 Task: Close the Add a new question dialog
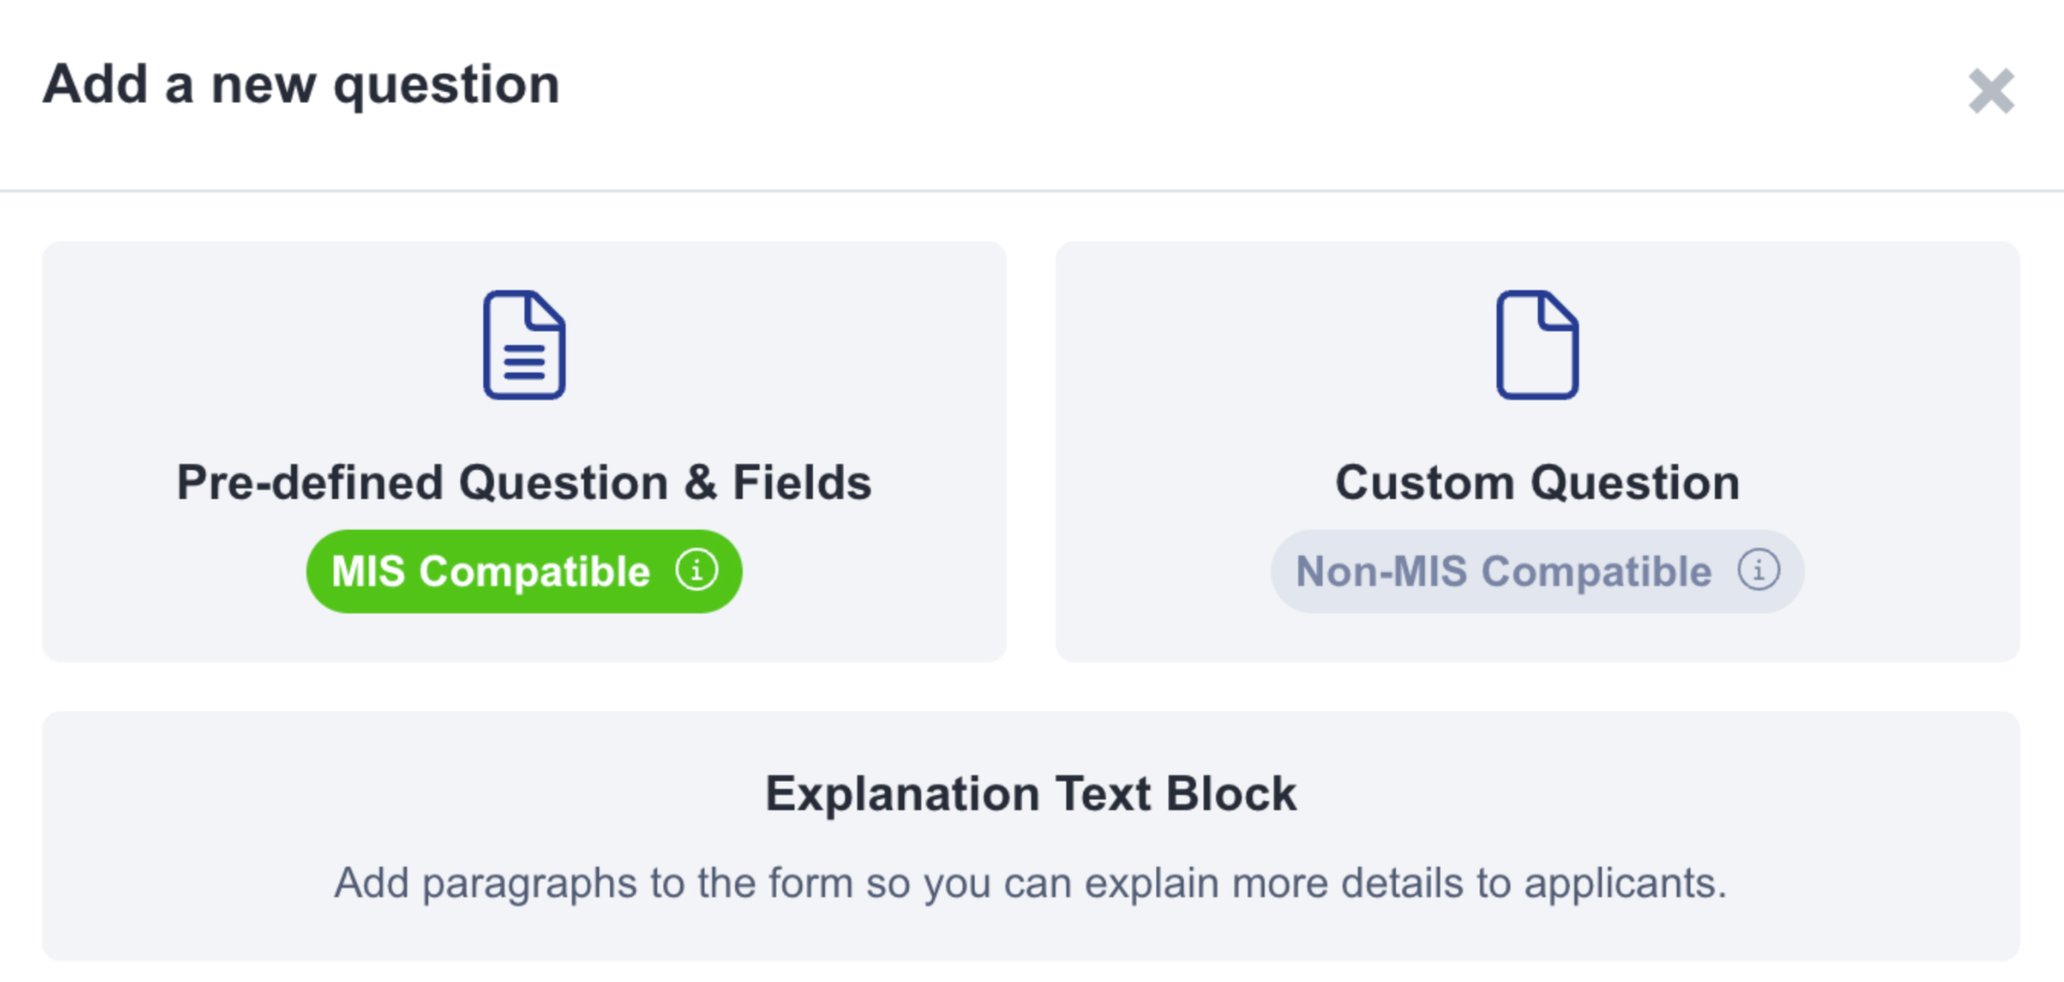click(x=1991, y=92)
